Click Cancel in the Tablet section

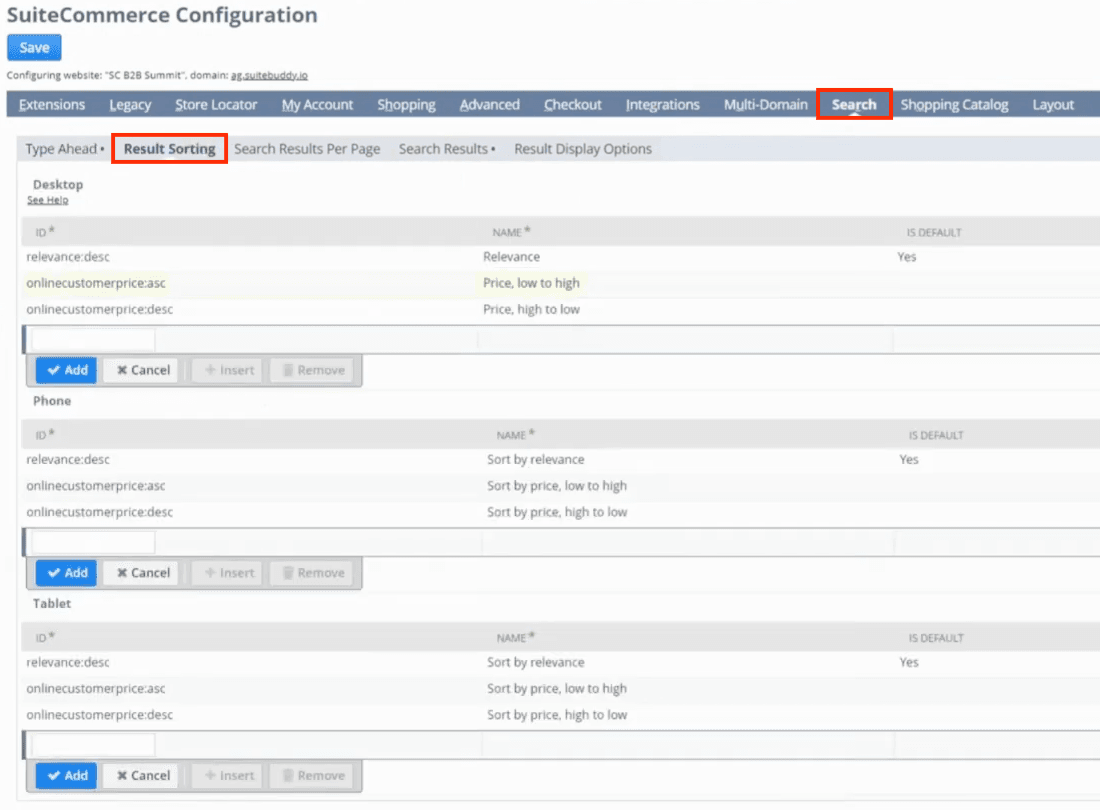click(143, 776)
